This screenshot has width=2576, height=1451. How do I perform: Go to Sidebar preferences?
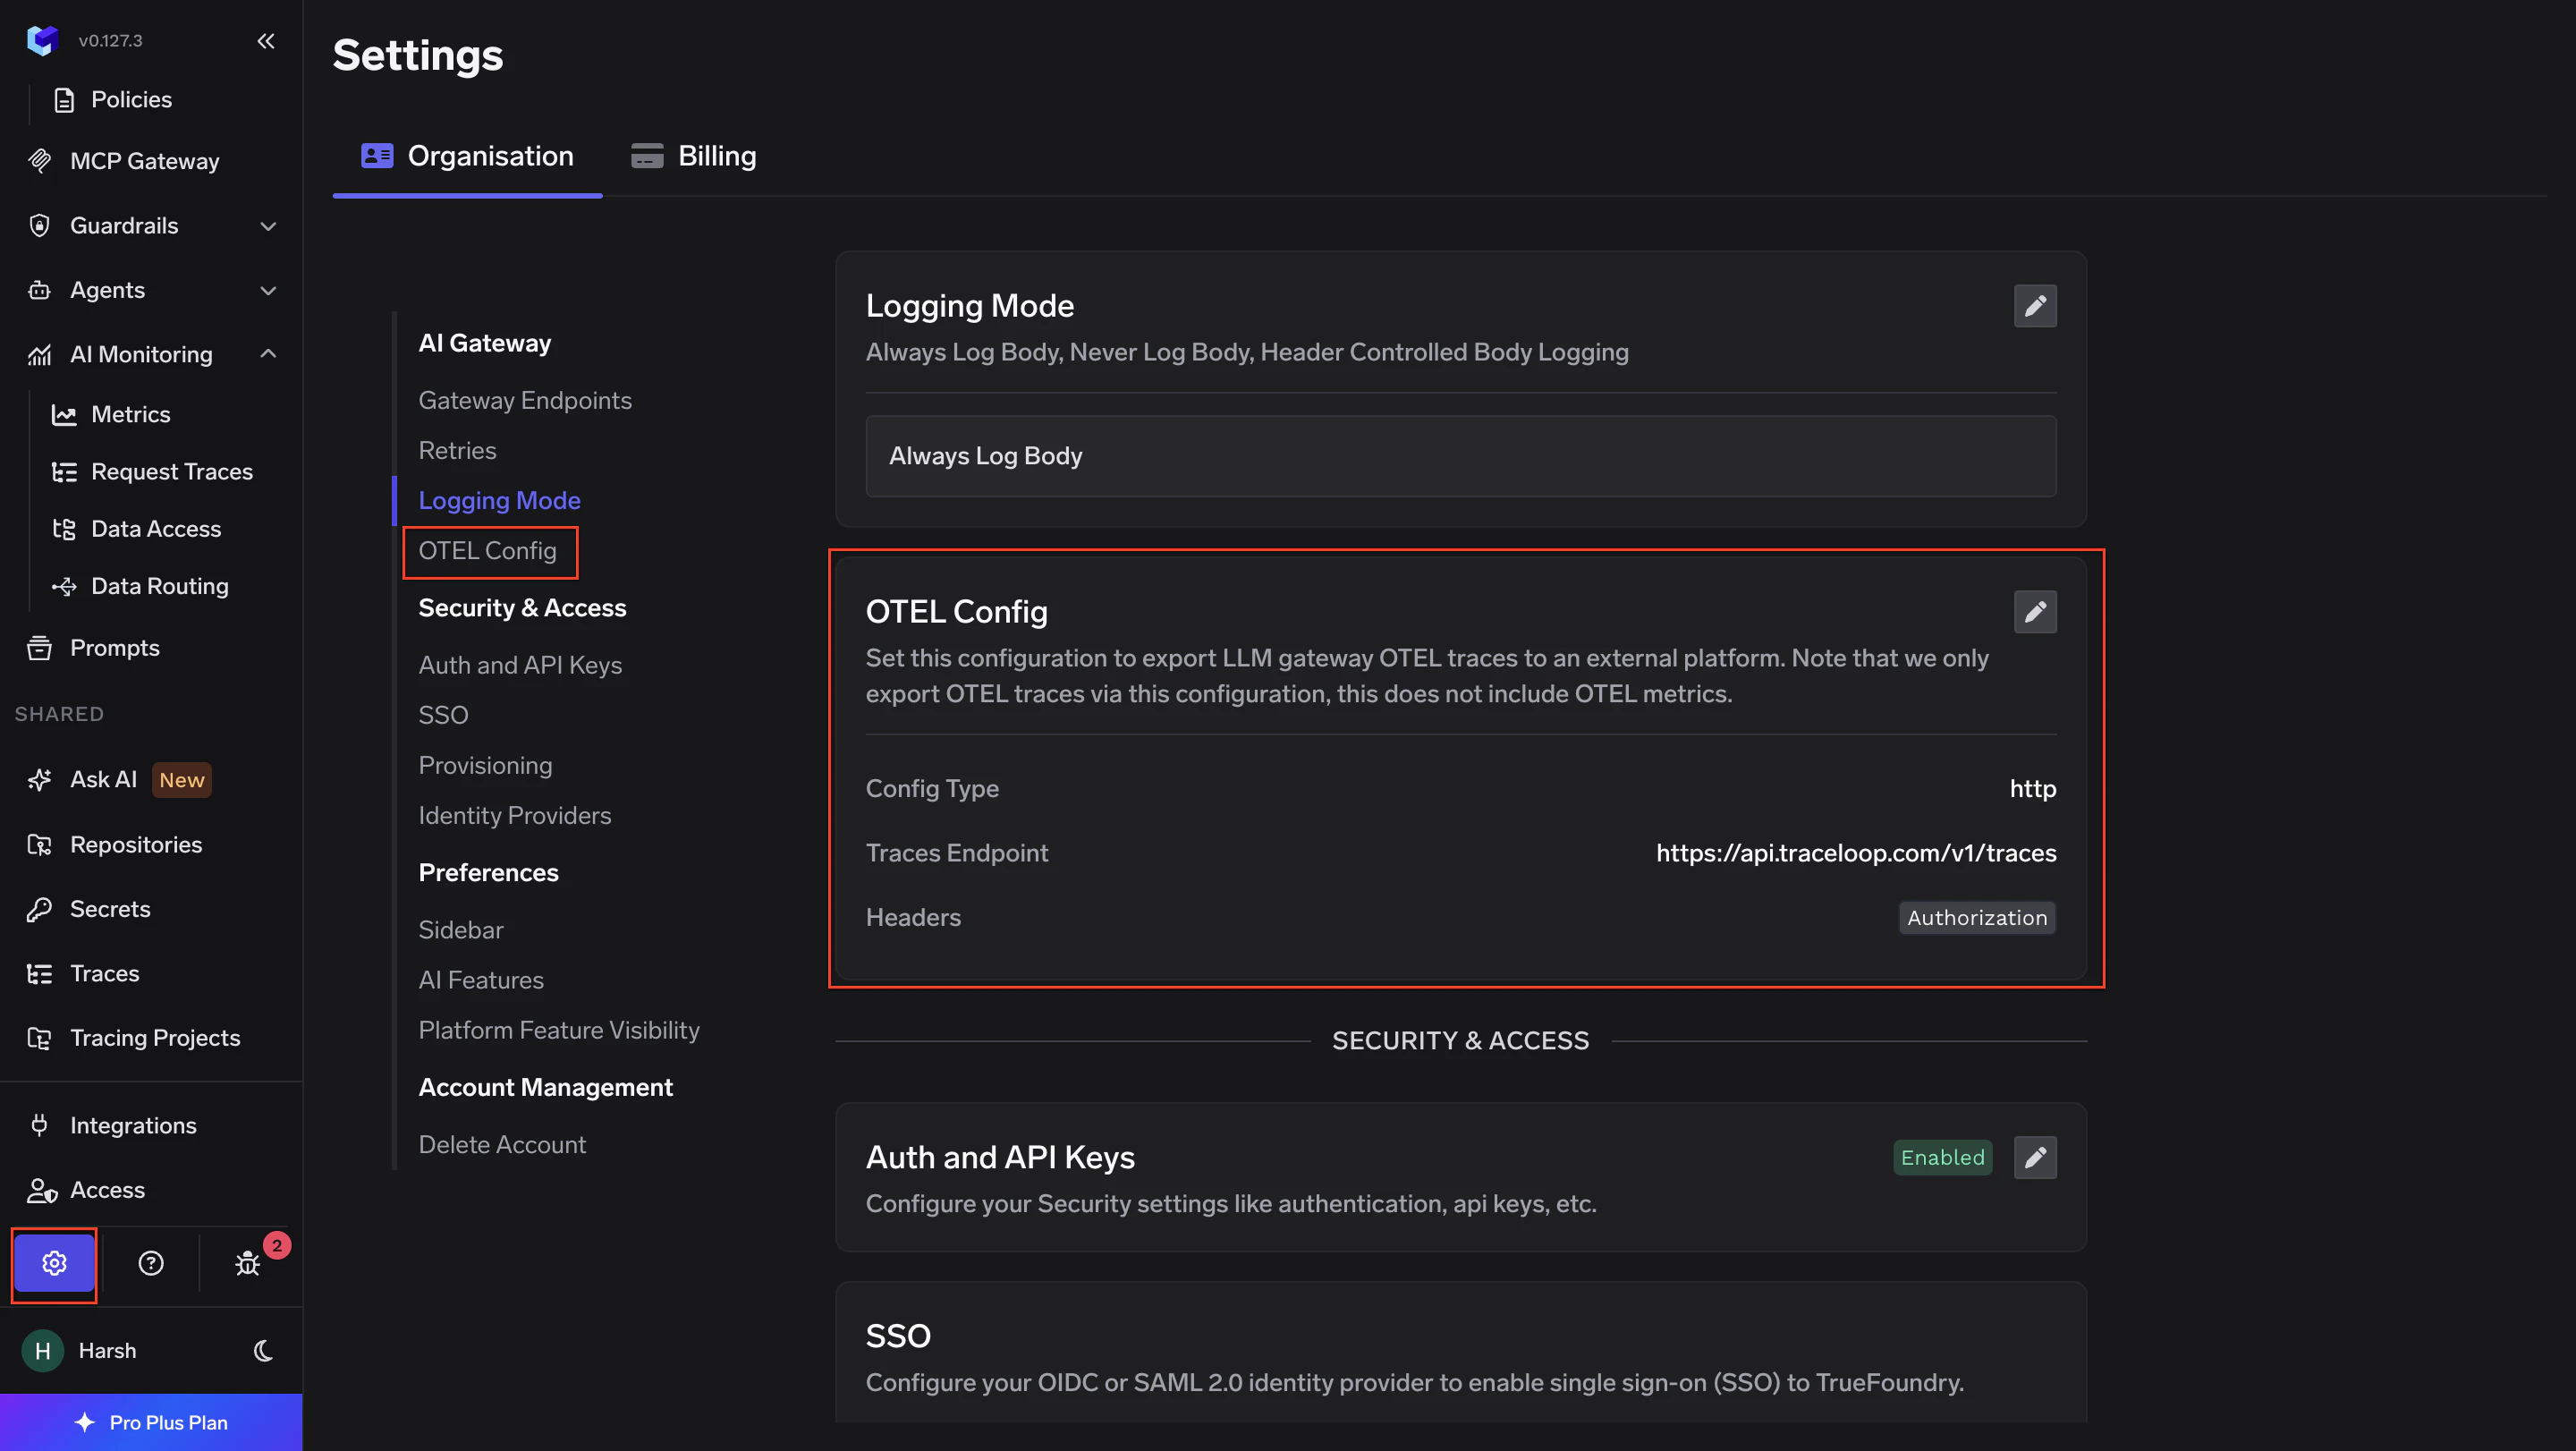click(x=460, y=930)
